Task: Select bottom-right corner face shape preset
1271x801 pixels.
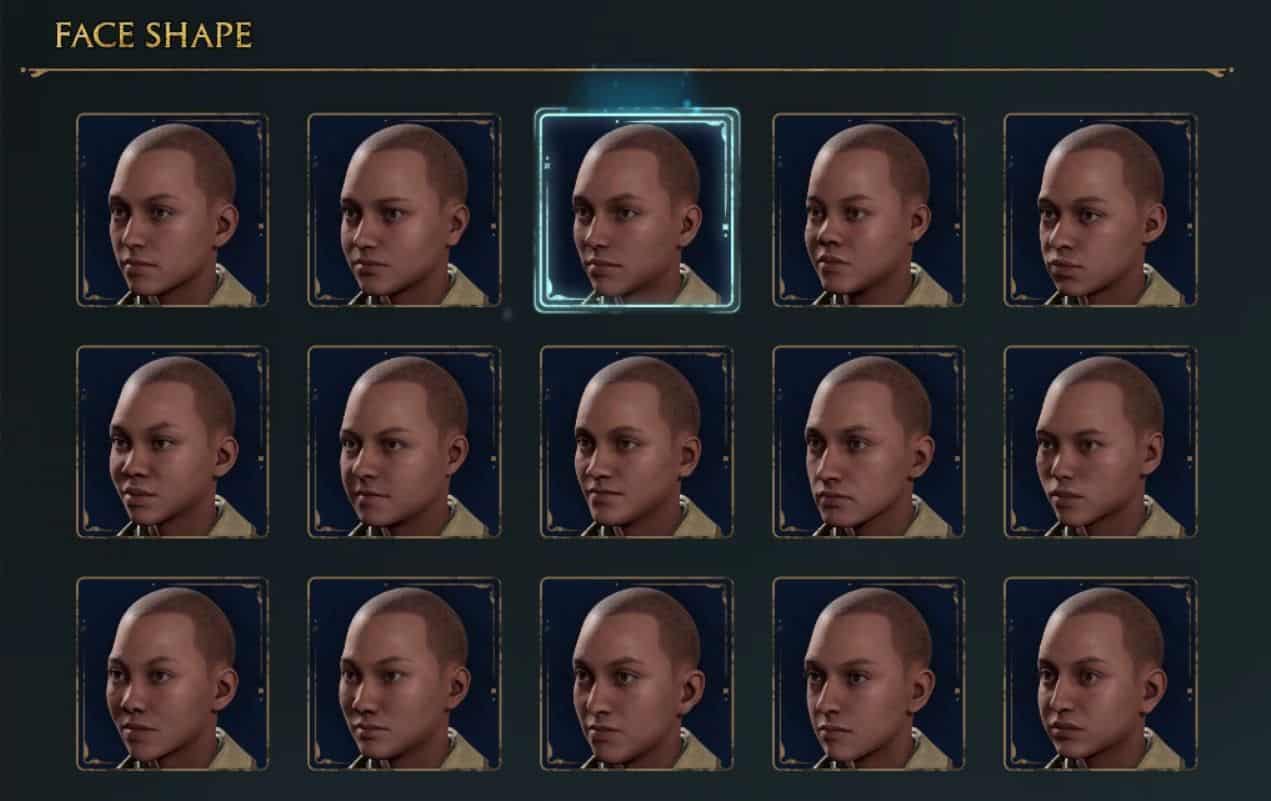Action: (x=1101, y=674)
